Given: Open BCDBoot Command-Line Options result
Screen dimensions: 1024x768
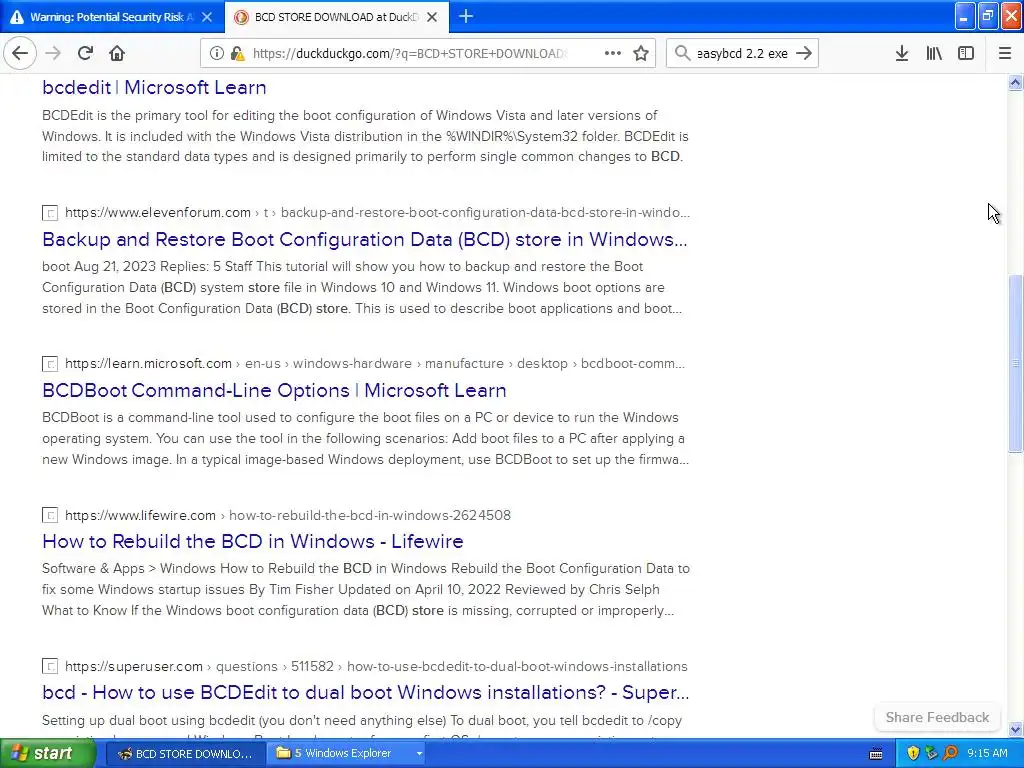Looking at the screenshot, I should pyautogui.click(x=274, y=390).
